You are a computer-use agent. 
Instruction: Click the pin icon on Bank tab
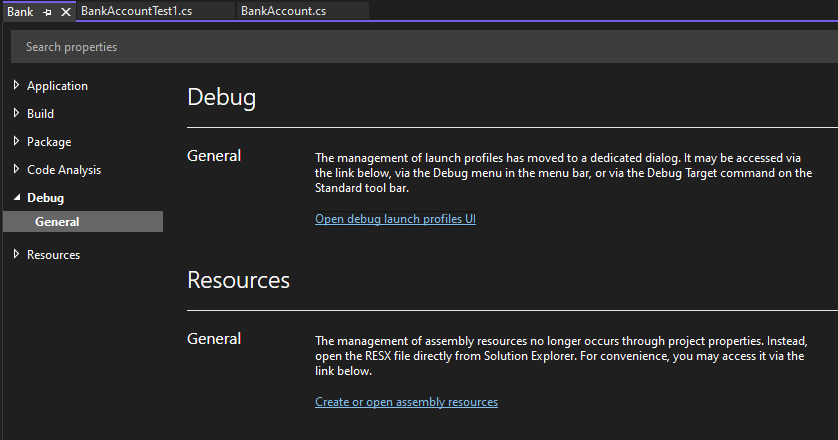(x=47, y=12)
